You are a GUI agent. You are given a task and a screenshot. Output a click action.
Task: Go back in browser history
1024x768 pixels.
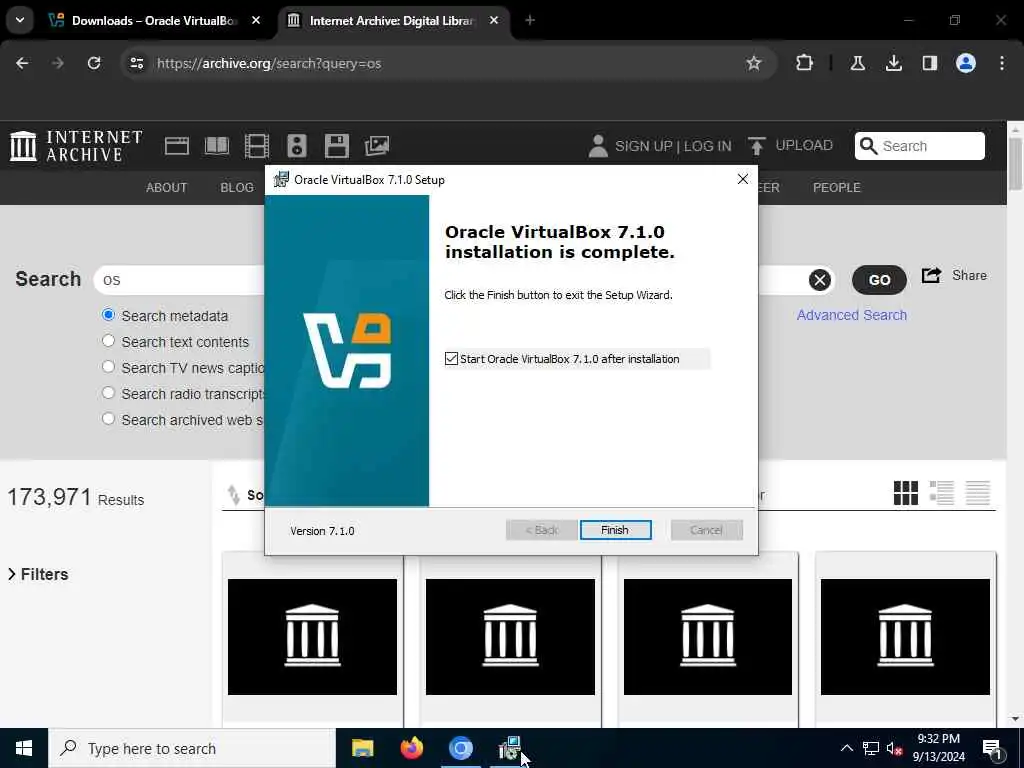[x=22, y=63]
